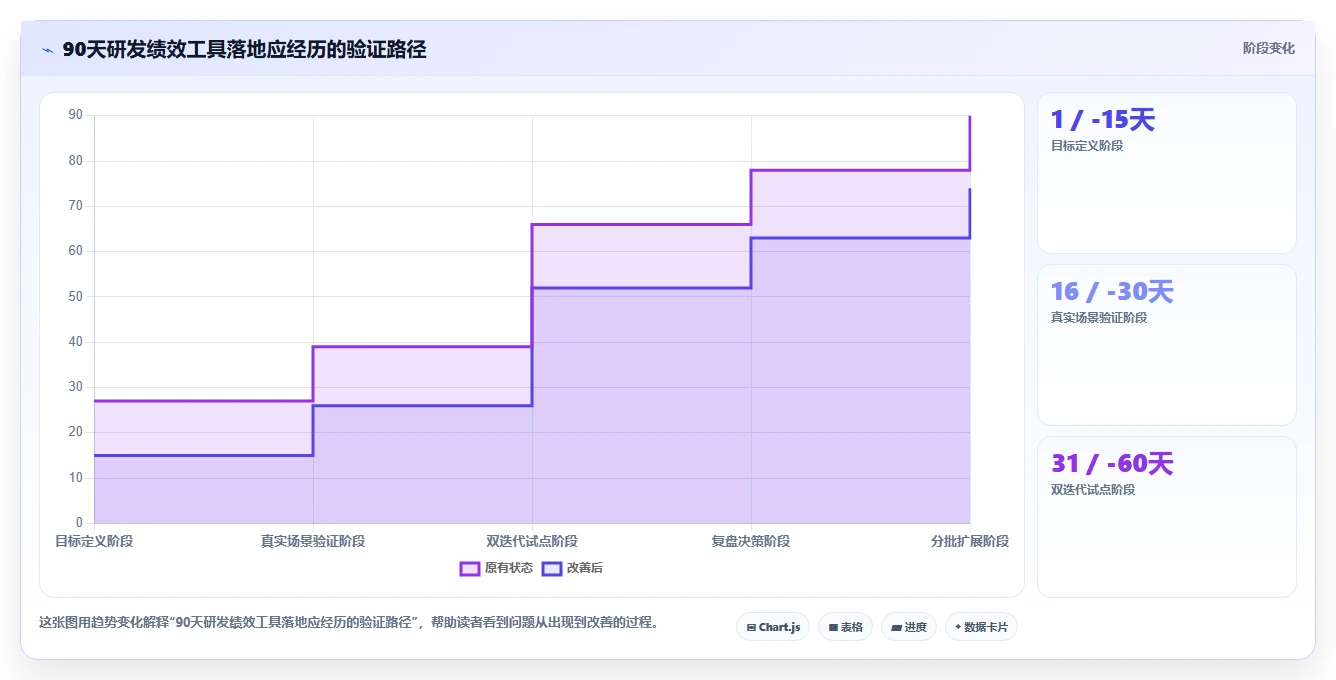Click the 目标定义阶段 caption in first card

point(1087,146)
